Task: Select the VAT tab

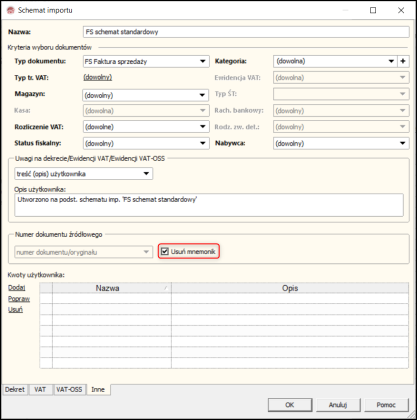Action: tap(40, 389)
